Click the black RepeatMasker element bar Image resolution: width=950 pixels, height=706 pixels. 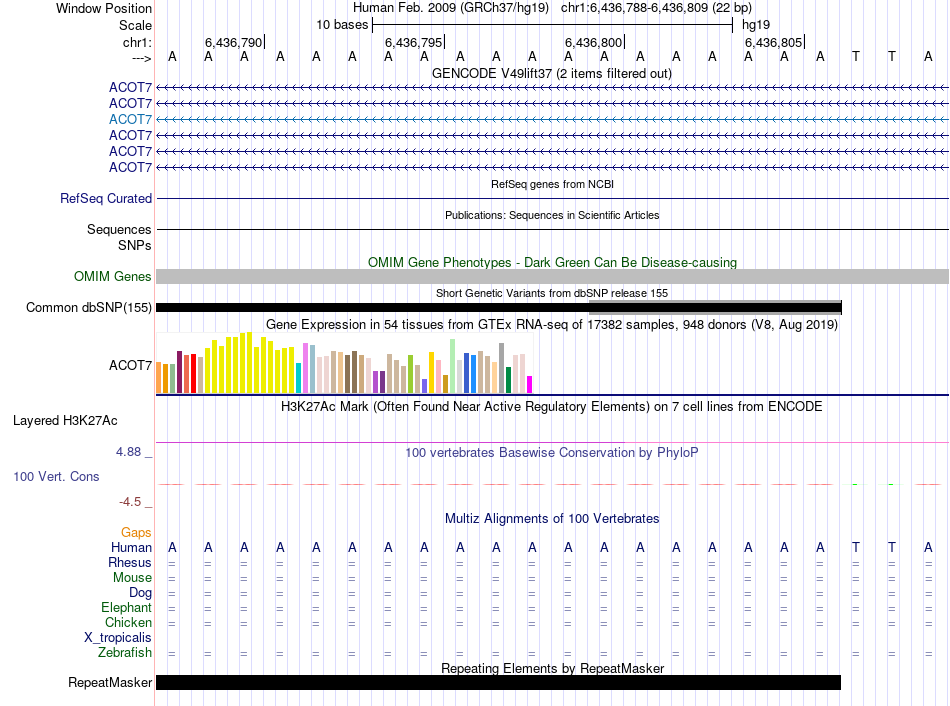click(498, 683)
